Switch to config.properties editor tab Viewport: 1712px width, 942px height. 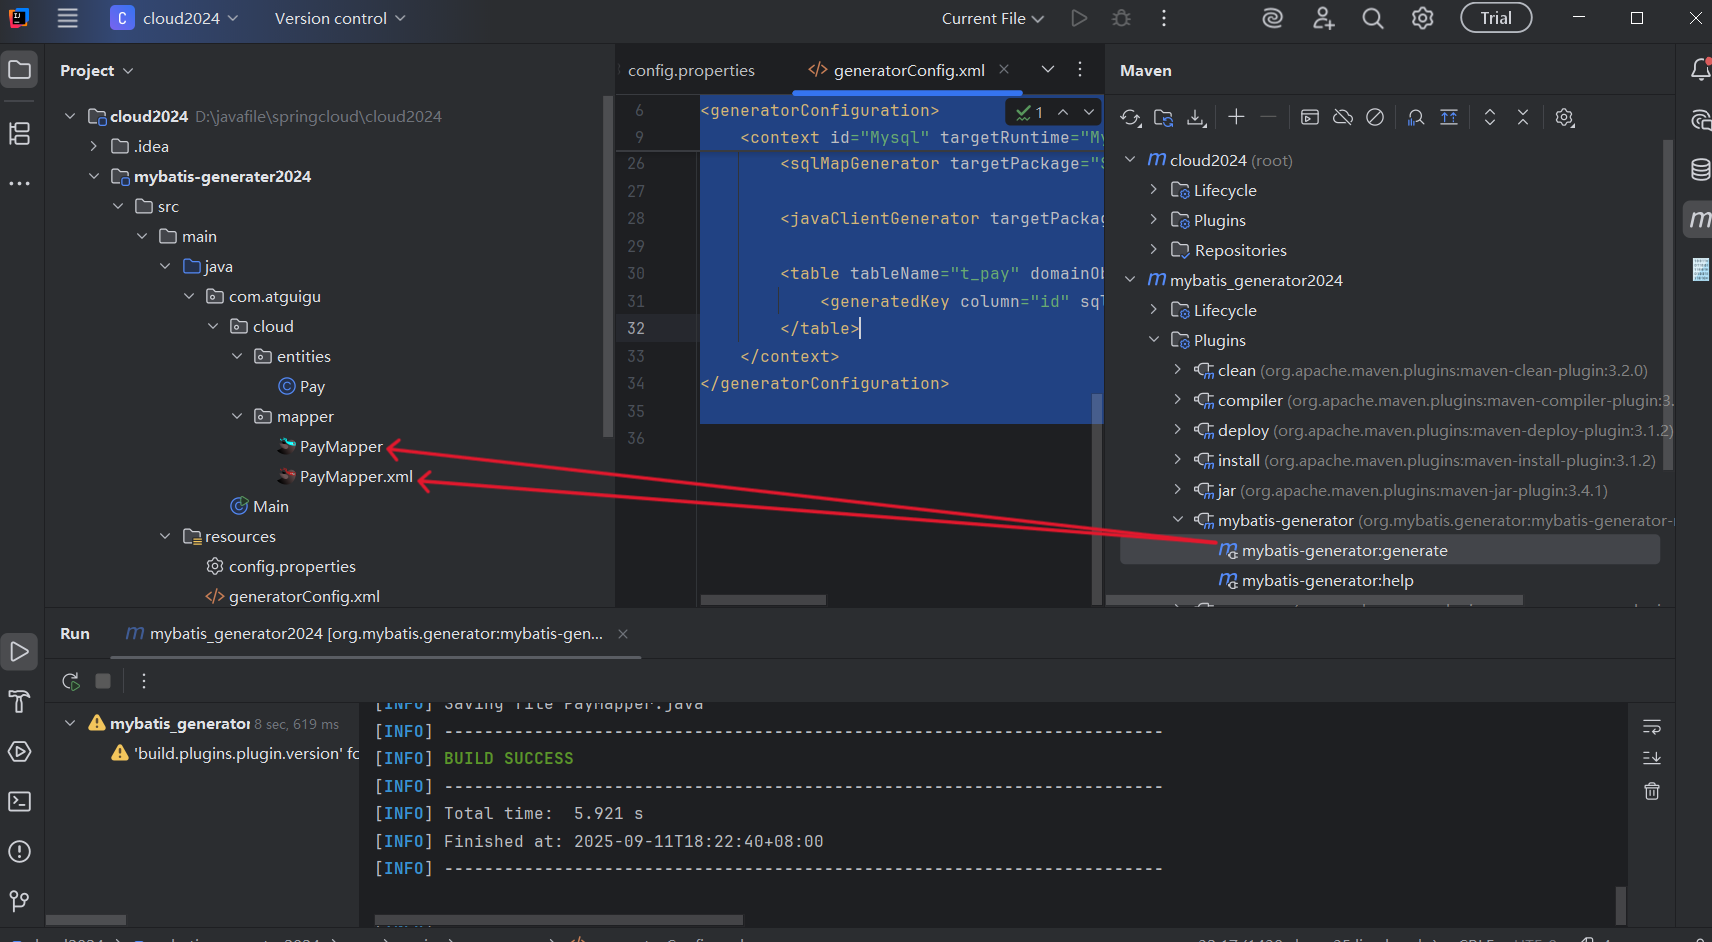tap(691, 71)
